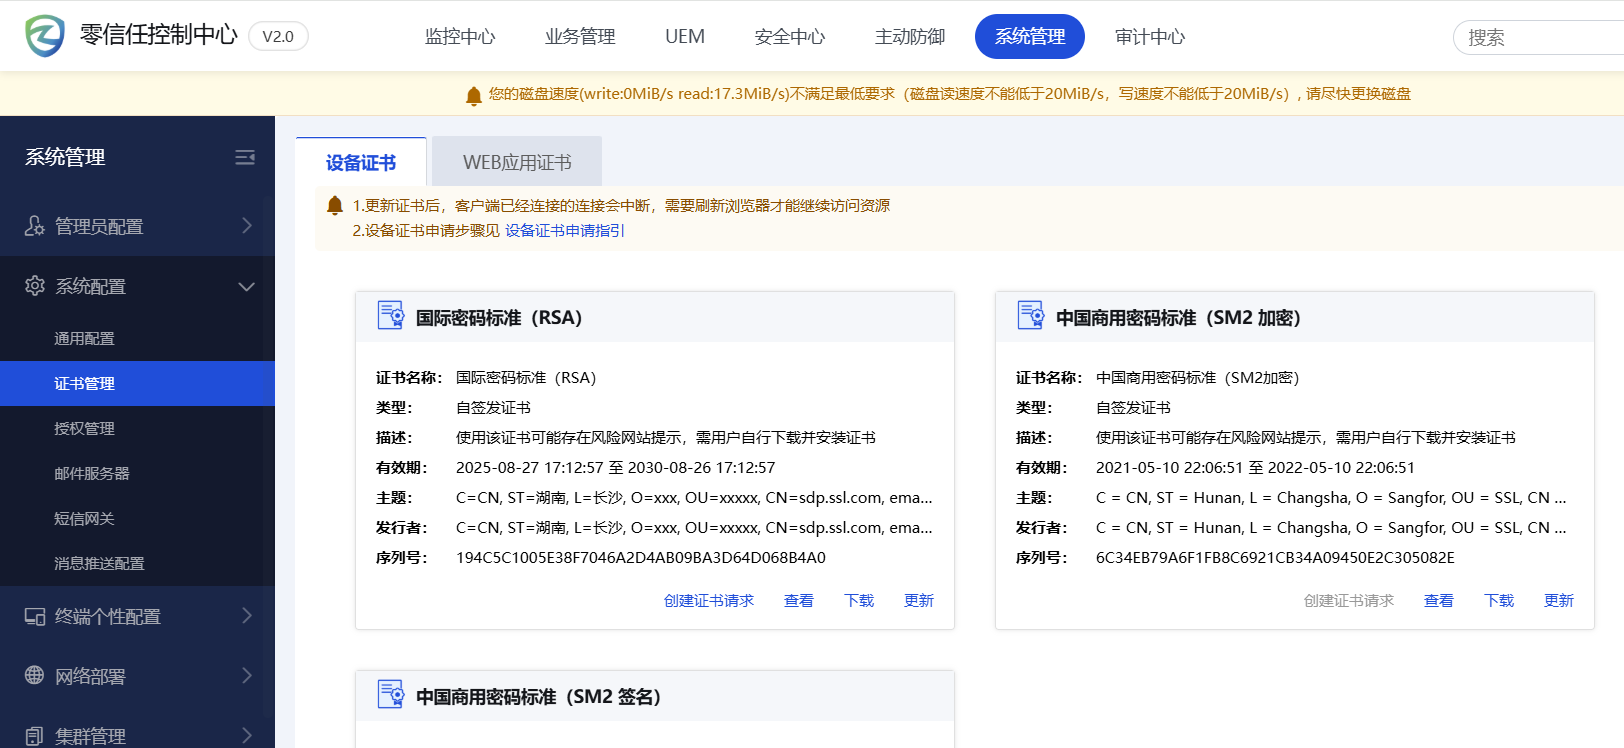Click the zero trust control center logo
1624x748 pixels.
[45, 36]
